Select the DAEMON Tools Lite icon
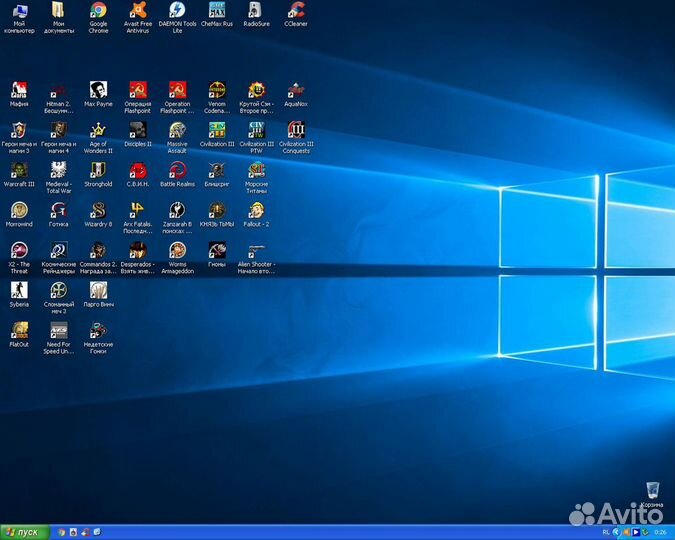Image resolution: width=675 pixels, height=540 pixels. point(177,18)
